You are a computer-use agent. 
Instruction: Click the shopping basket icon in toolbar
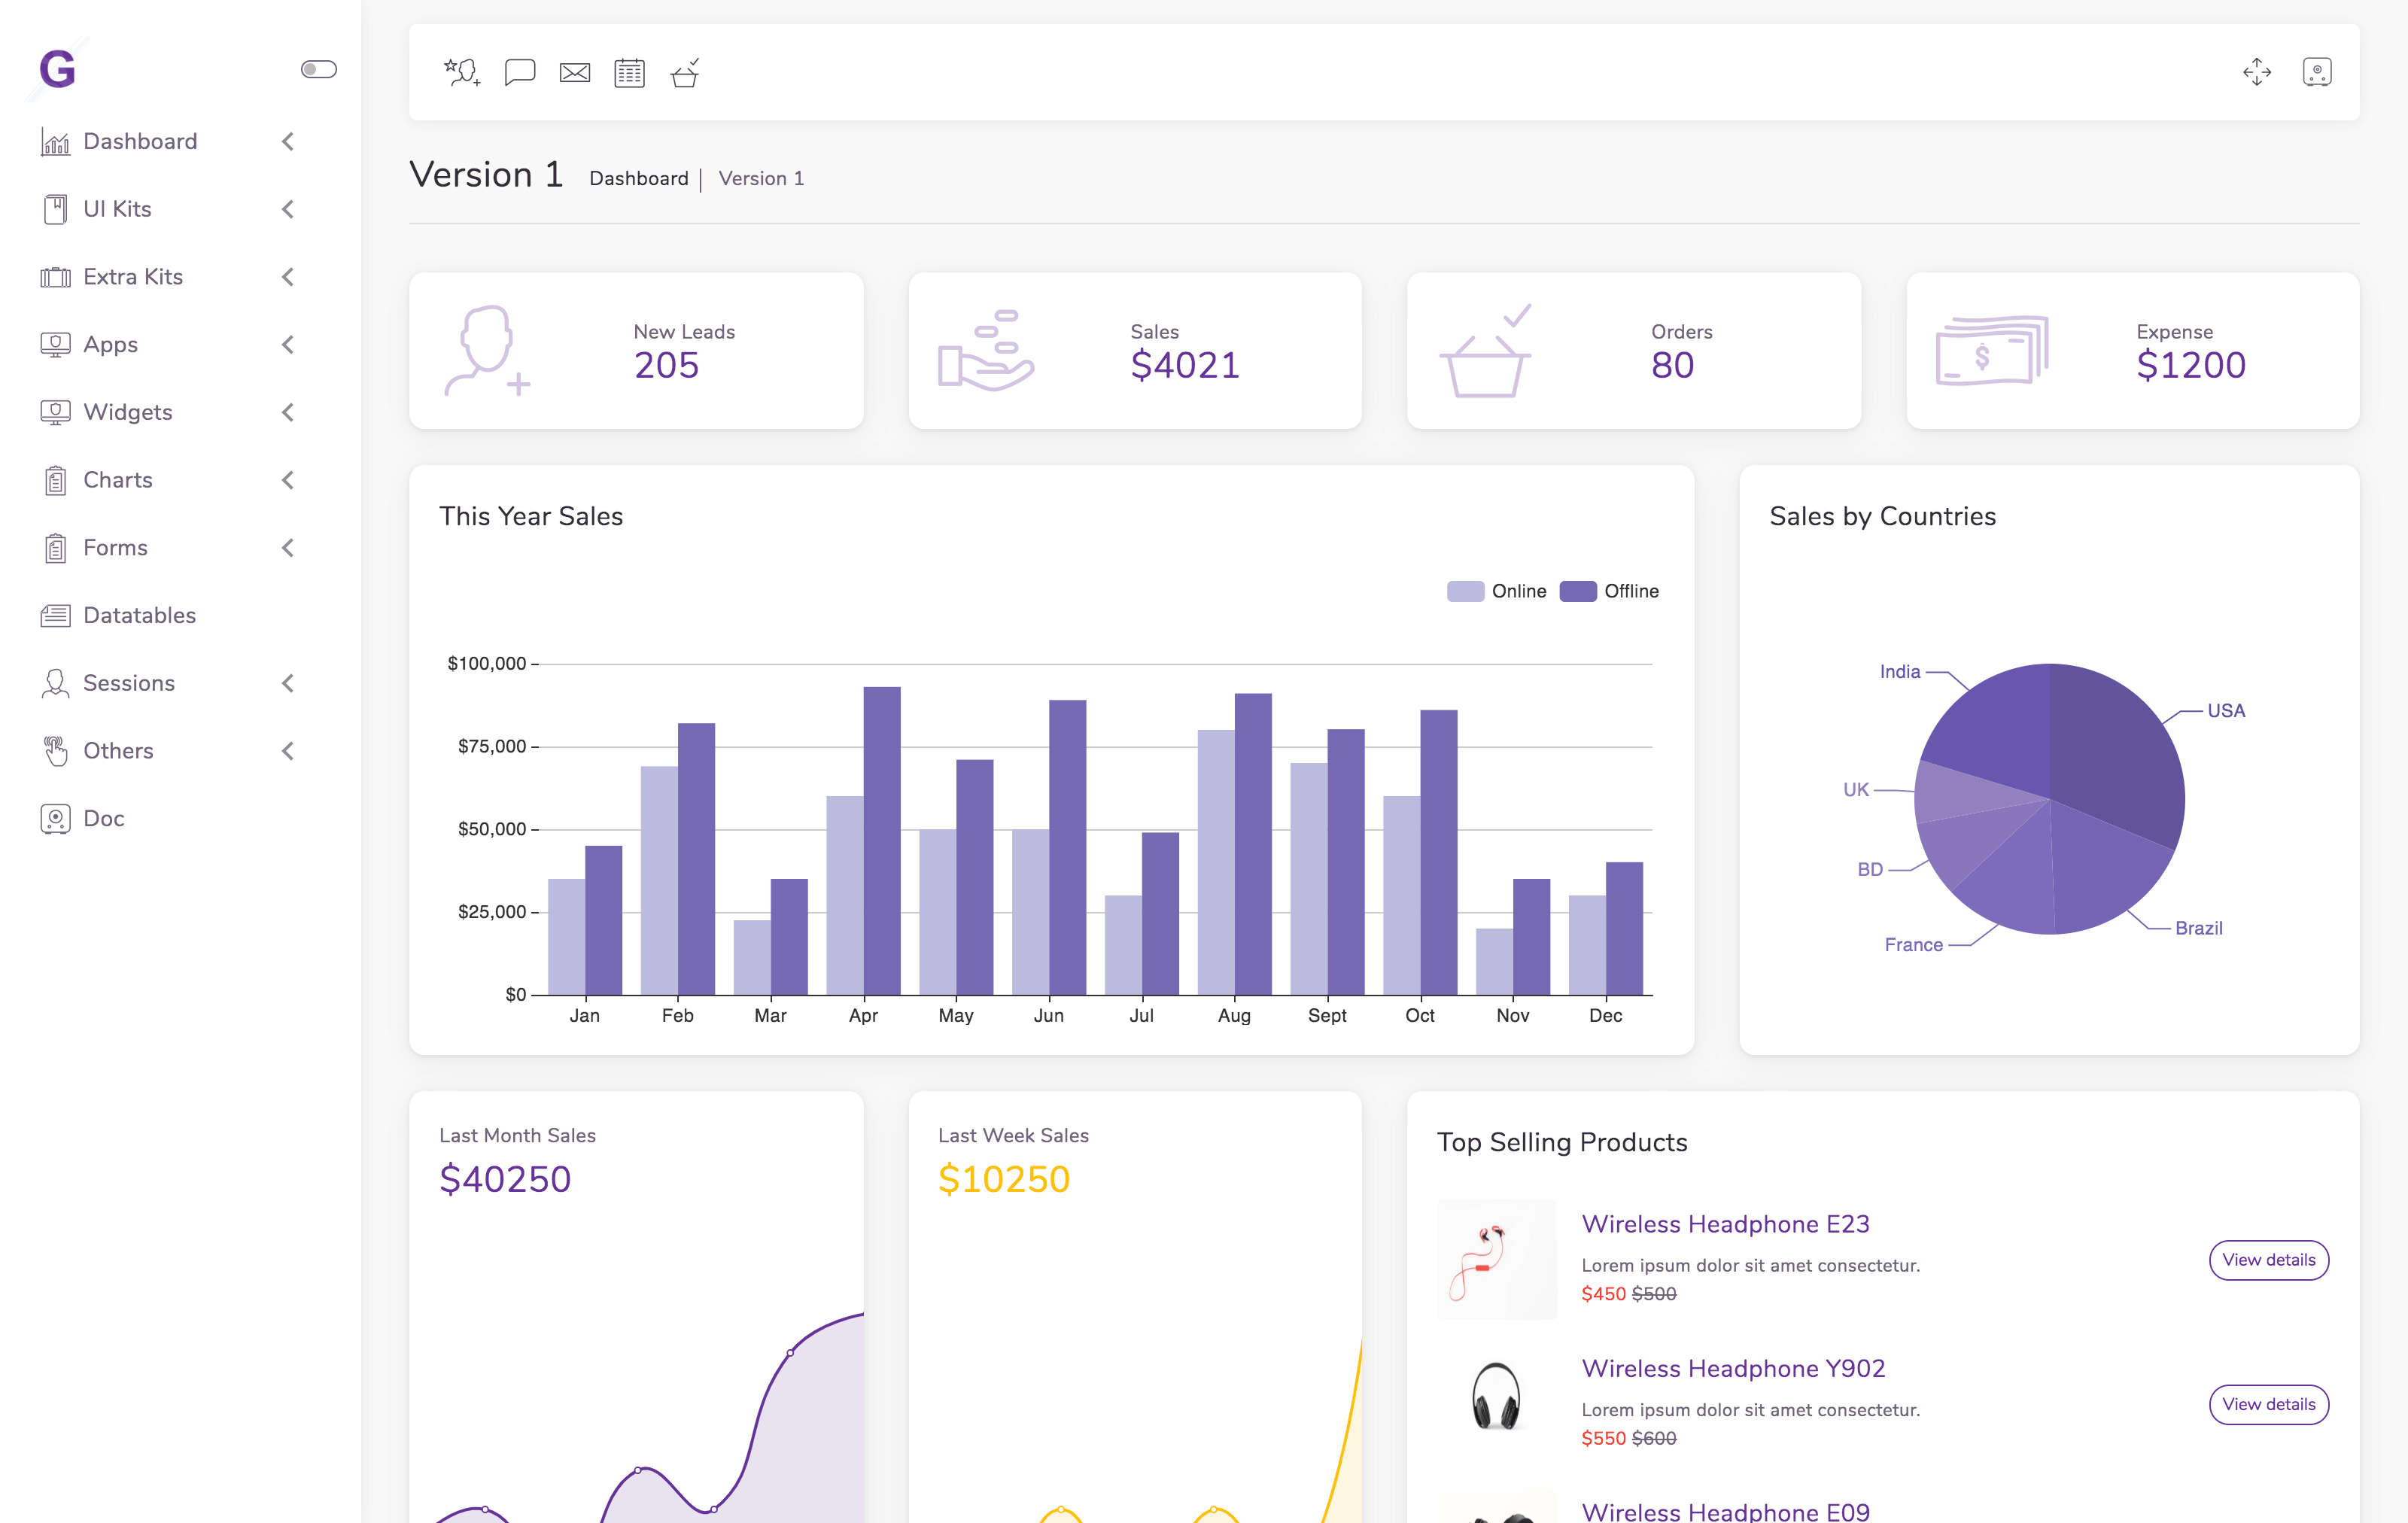tap(685, 72)
